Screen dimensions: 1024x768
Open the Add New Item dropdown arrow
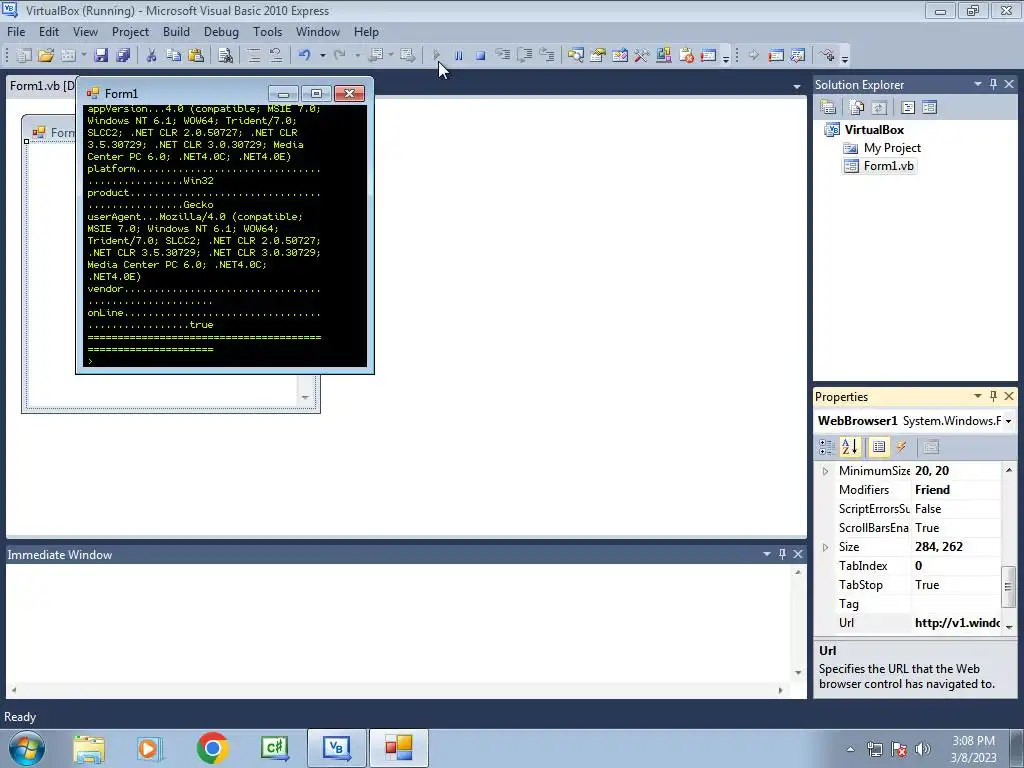(x=84, y=56)
